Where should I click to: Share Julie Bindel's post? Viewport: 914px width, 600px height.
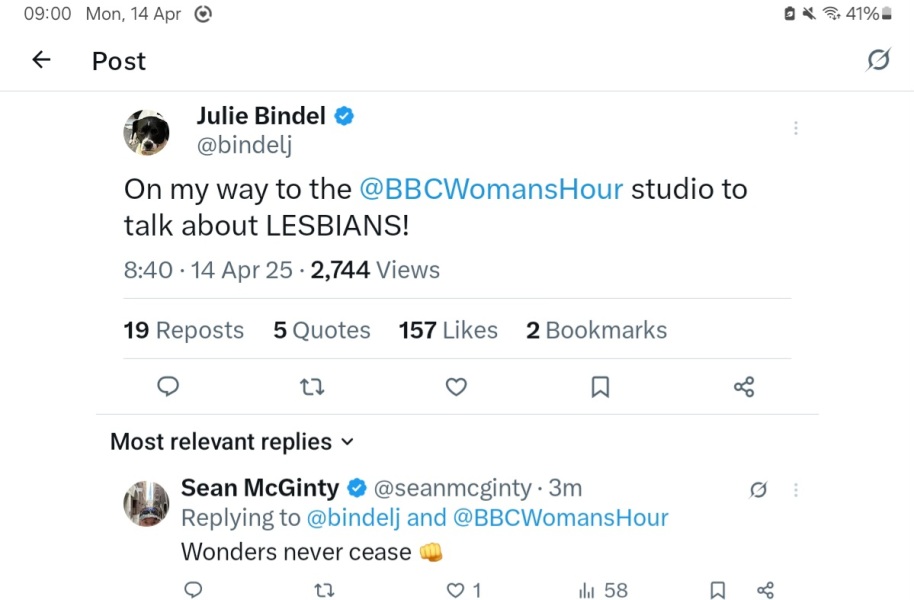point(744,387)
